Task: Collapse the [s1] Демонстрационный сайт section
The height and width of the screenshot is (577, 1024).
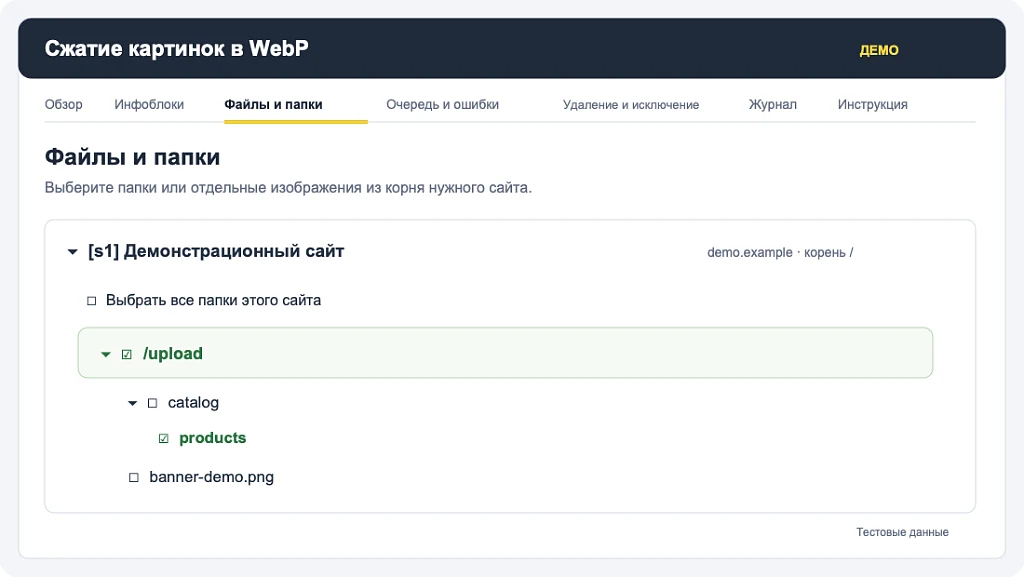Action: 72,252
